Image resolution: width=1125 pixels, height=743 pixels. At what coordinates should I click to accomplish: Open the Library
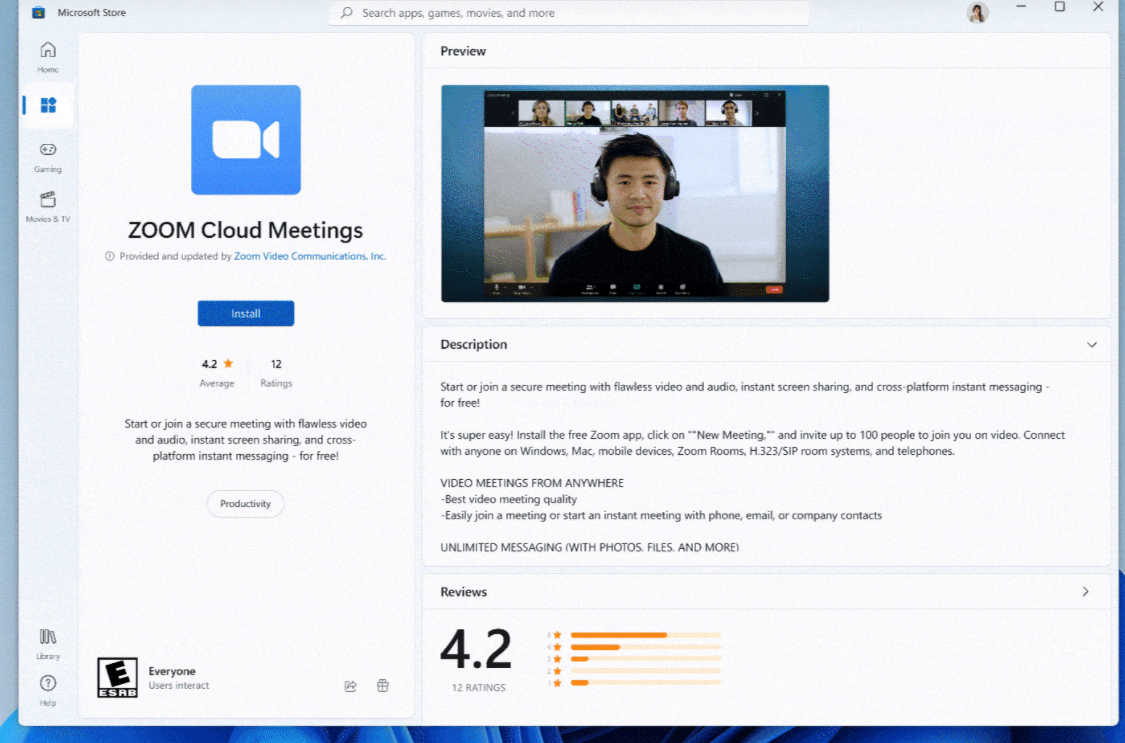(48, 643)
